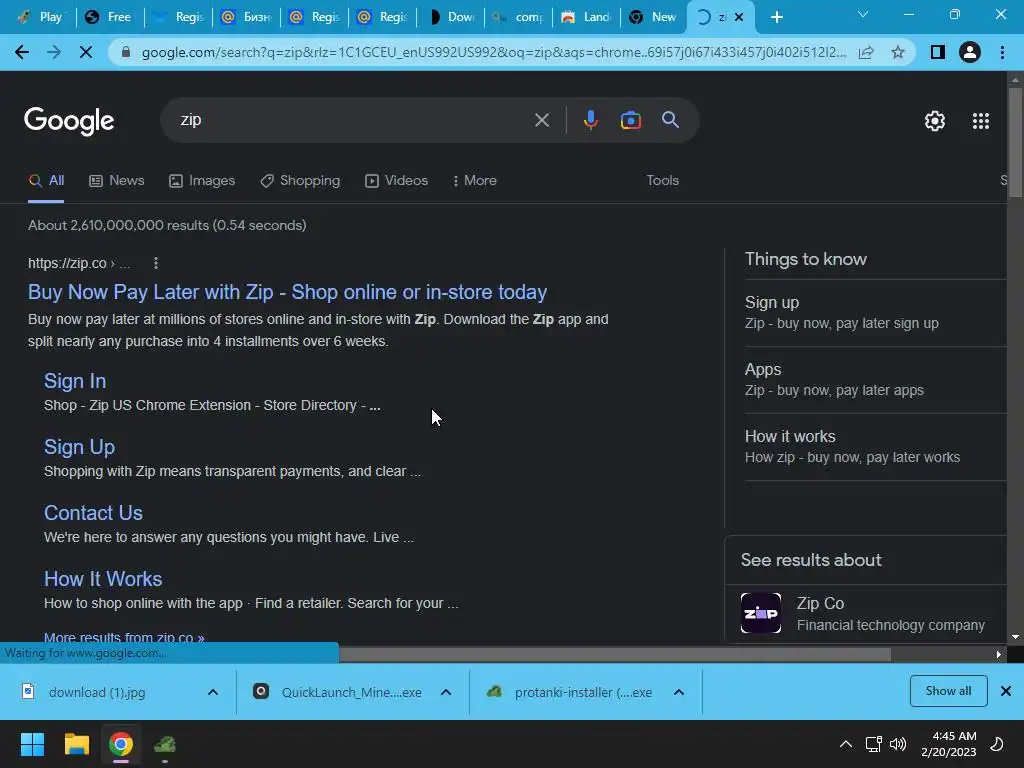Open a new browser tab
Viewport: 1024px width, 768px height.
776,17
